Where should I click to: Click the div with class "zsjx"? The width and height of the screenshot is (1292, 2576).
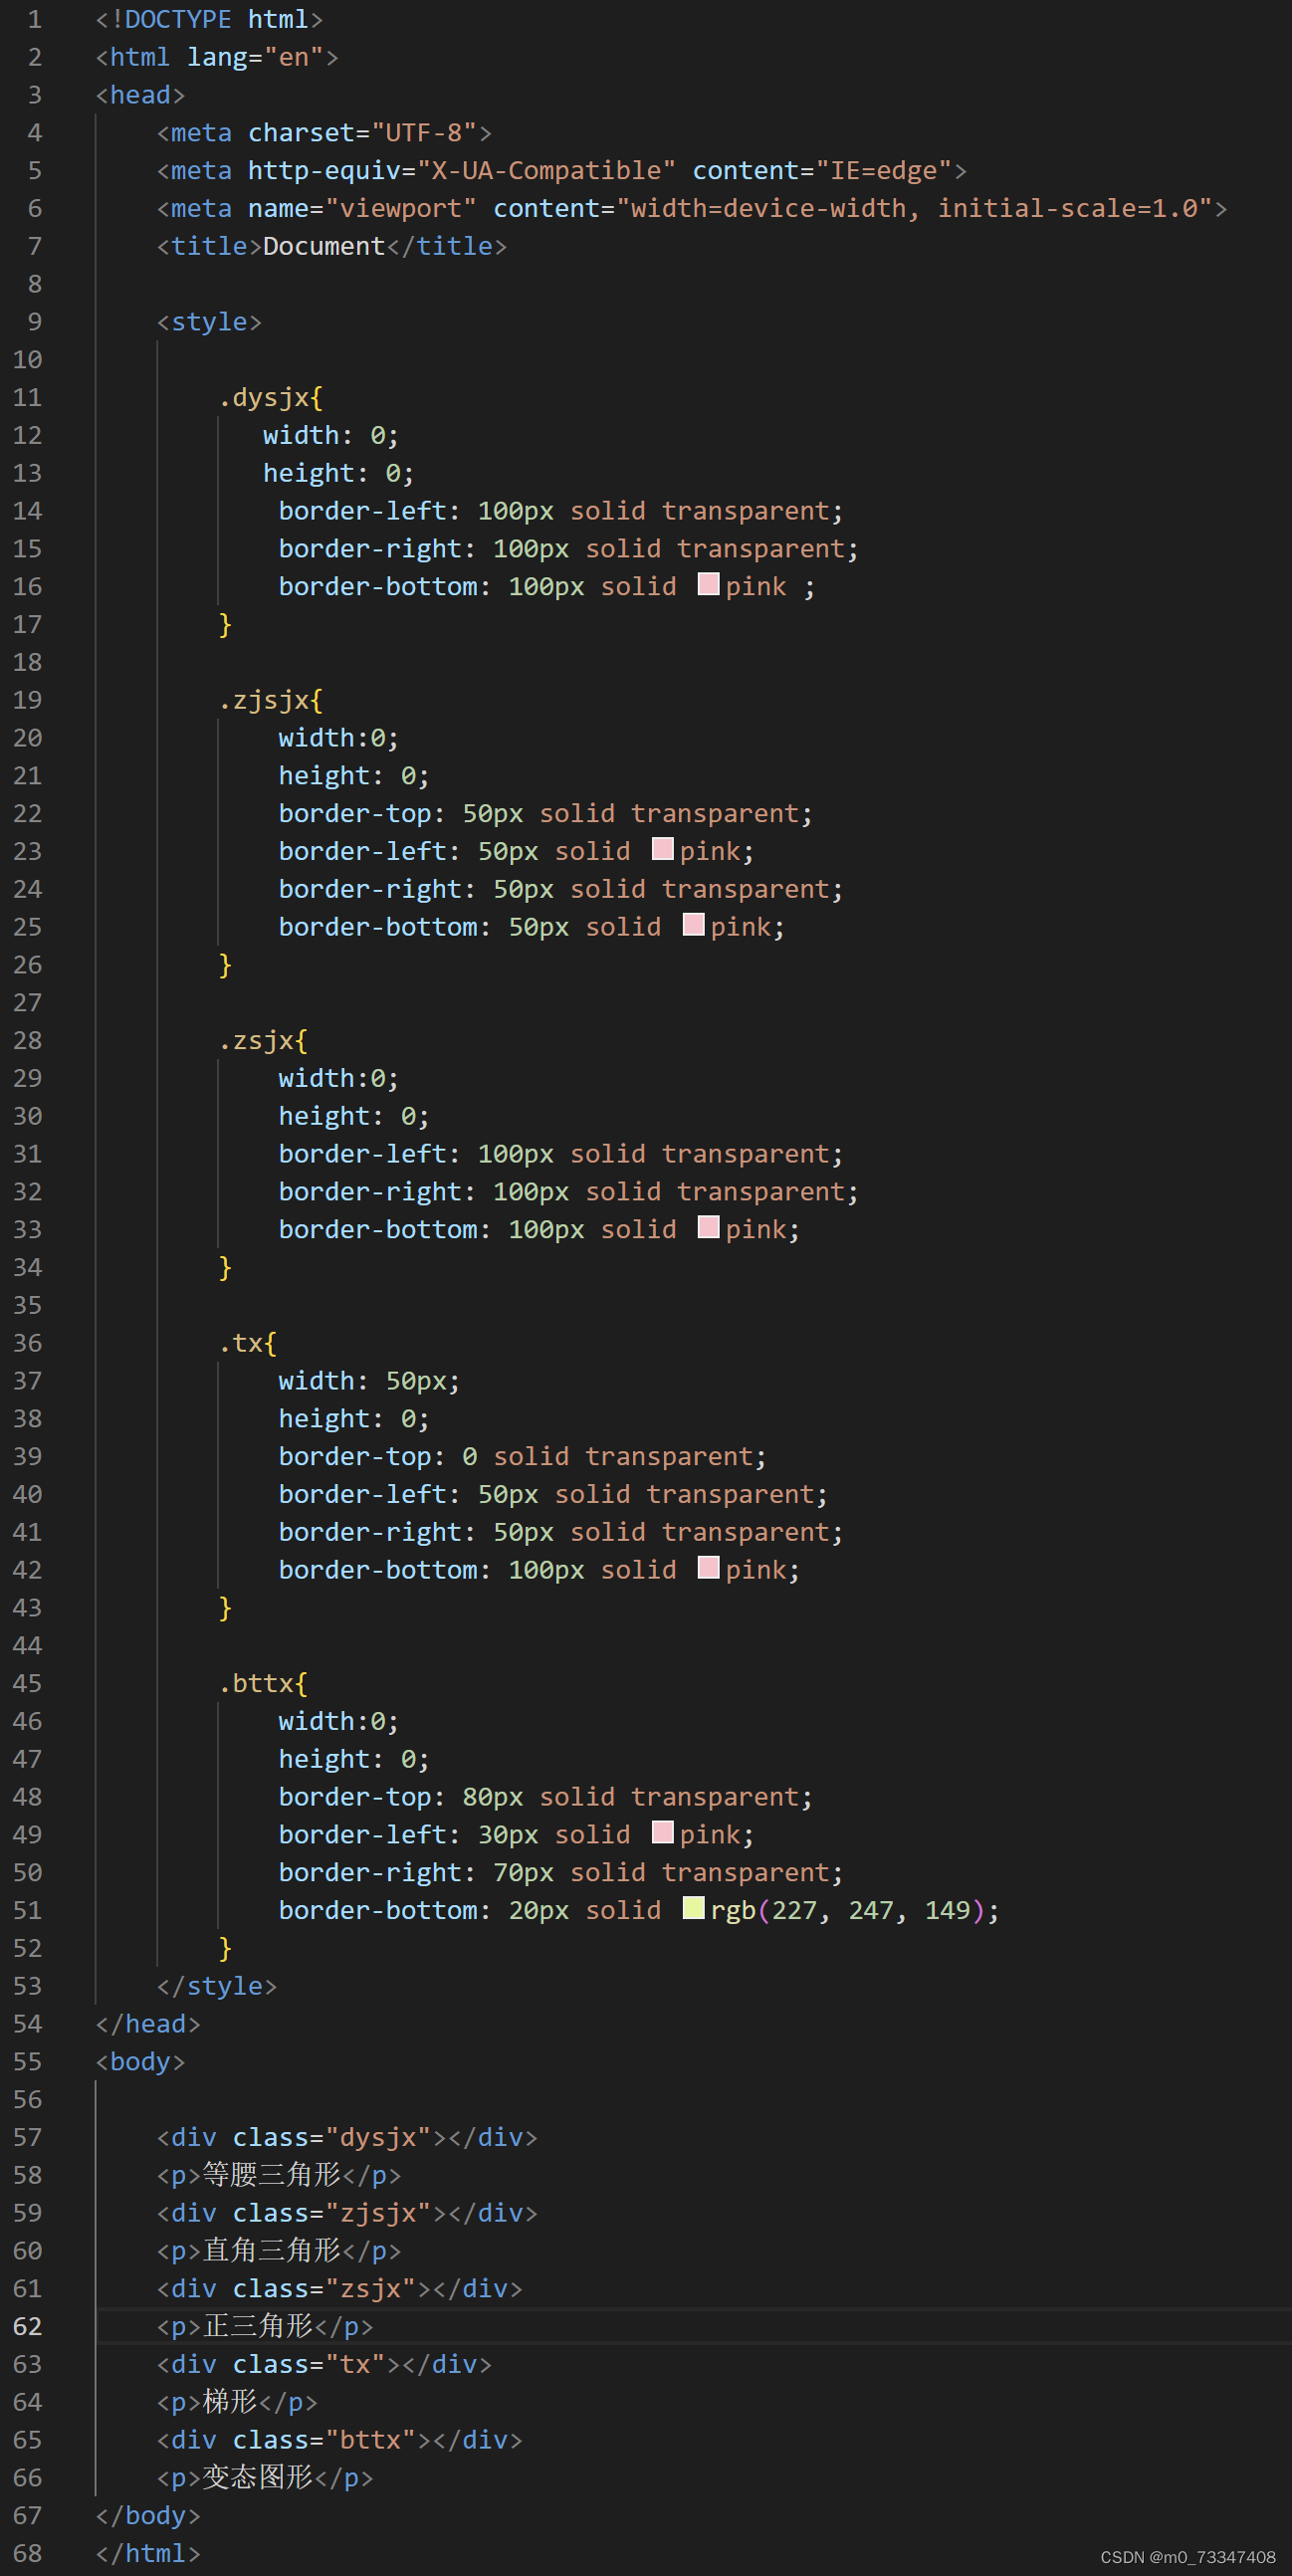339,2288
